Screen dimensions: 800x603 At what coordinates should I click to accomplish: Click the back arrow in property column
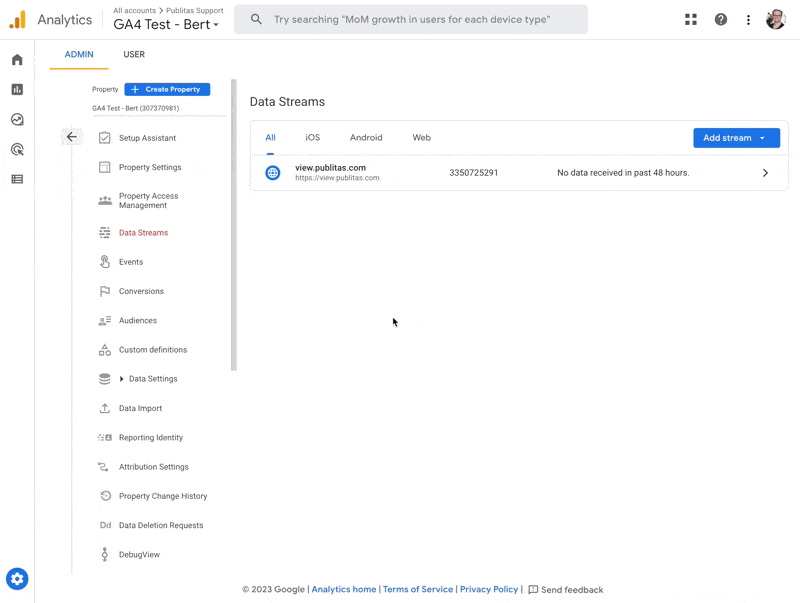point(72,137)
